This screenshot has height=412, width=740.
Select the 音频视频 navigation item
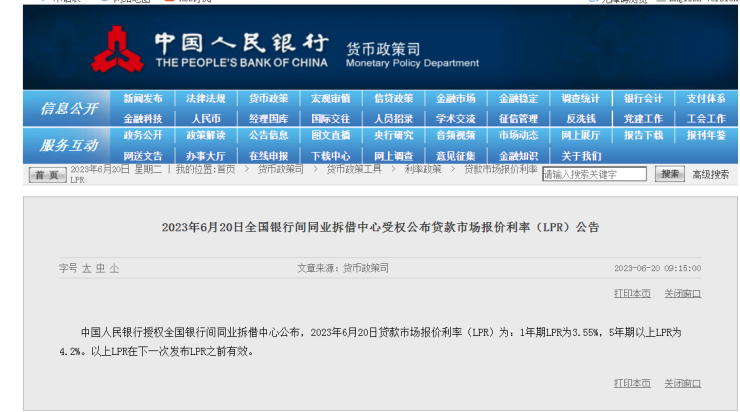click(x=455, y=135)
